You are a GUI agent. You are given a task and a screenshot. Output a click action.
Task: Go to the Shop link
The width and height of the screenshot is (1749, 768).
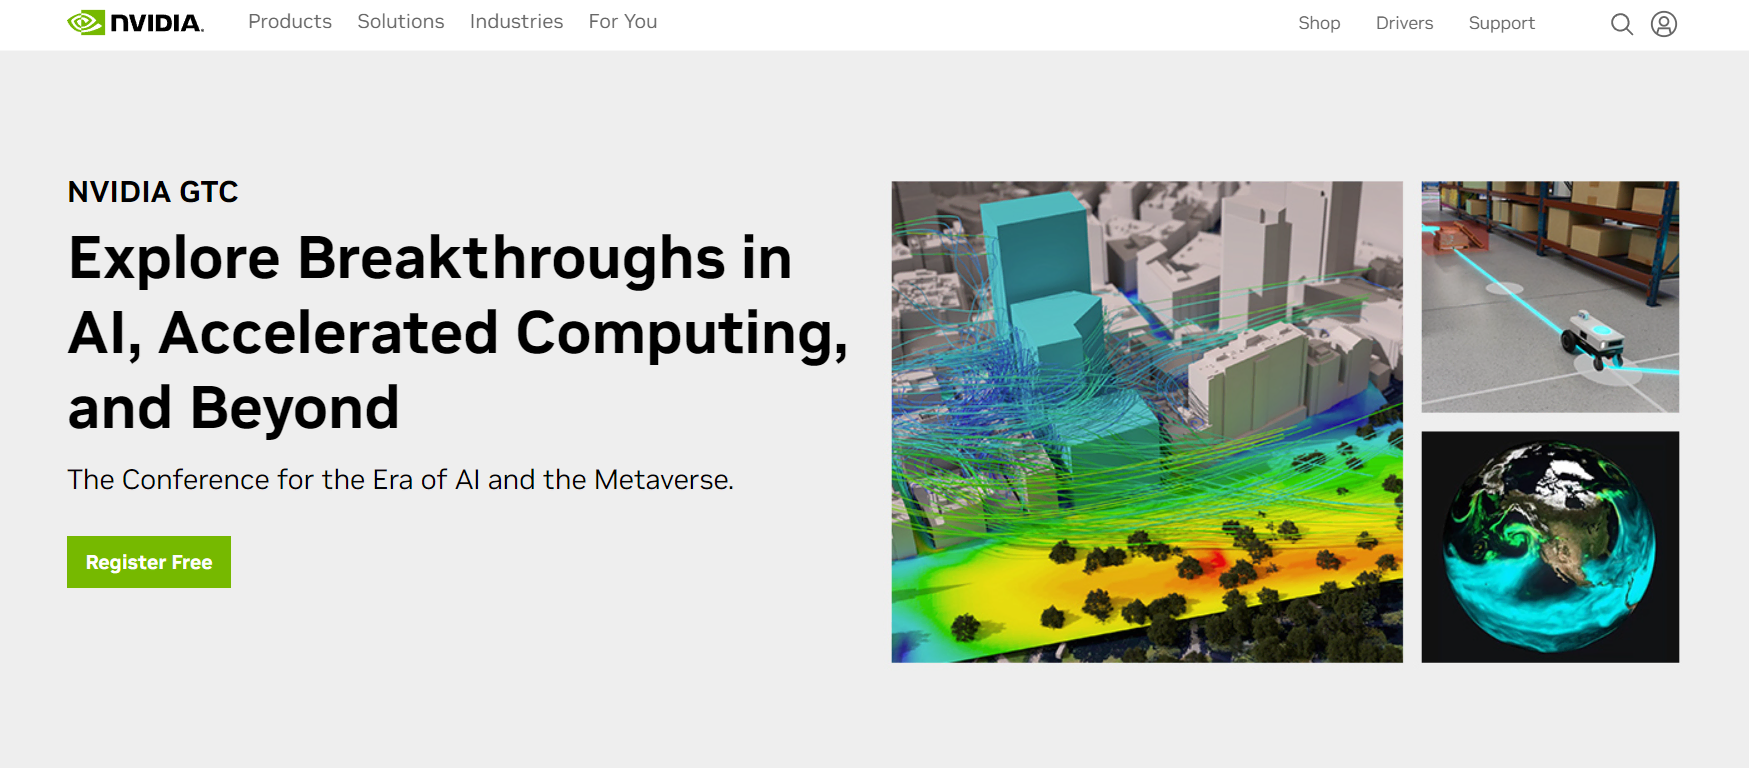coord(1319,23)
